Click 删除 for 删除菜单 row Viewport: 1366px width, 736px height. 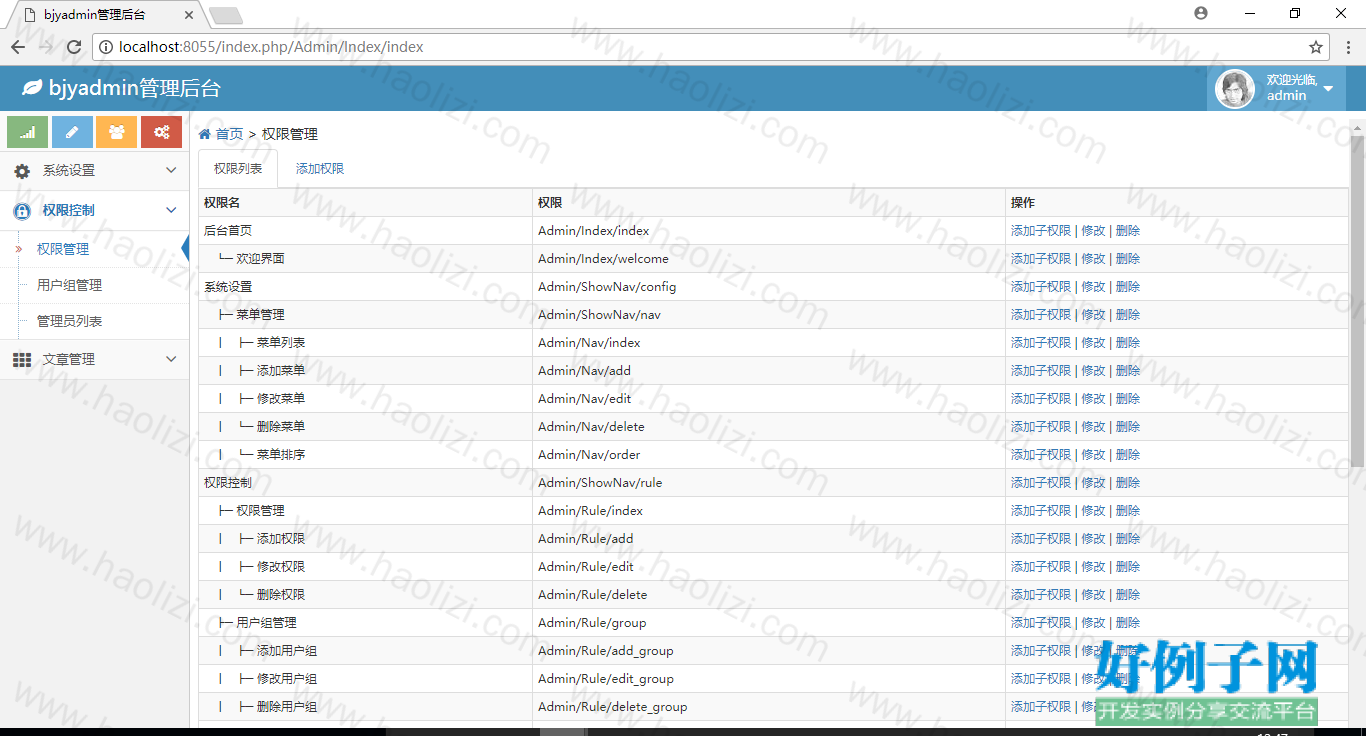(x=1128, y=427)
